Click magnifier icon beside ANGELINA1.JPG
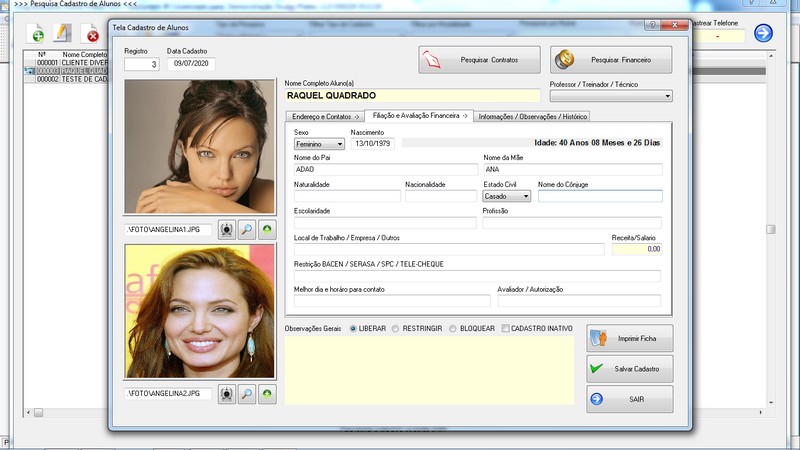 tap(247, 230)
